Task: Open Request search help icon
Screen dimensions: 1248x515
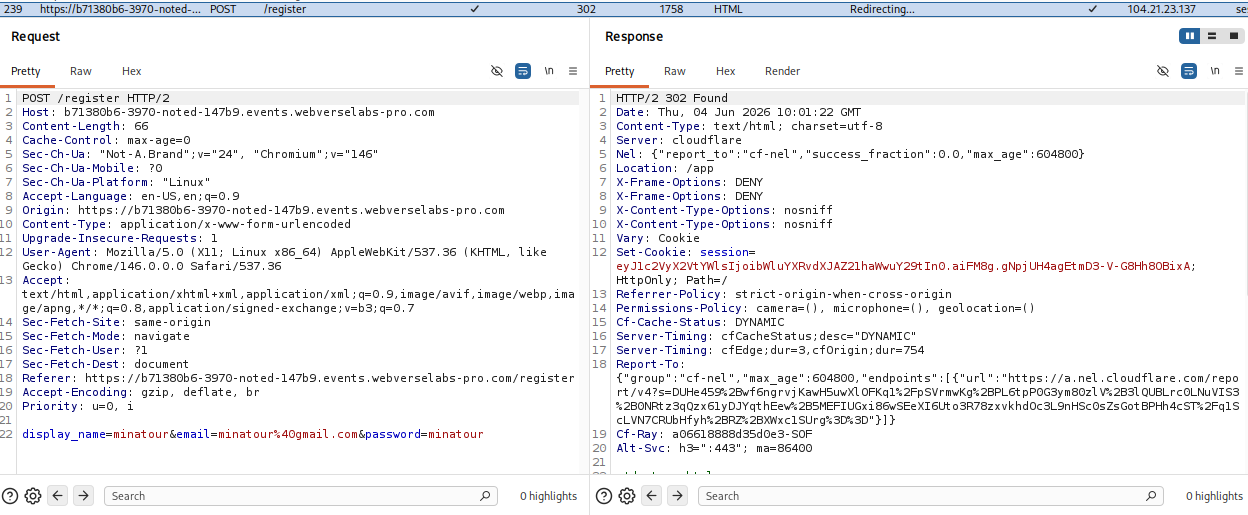Action: 10,496
